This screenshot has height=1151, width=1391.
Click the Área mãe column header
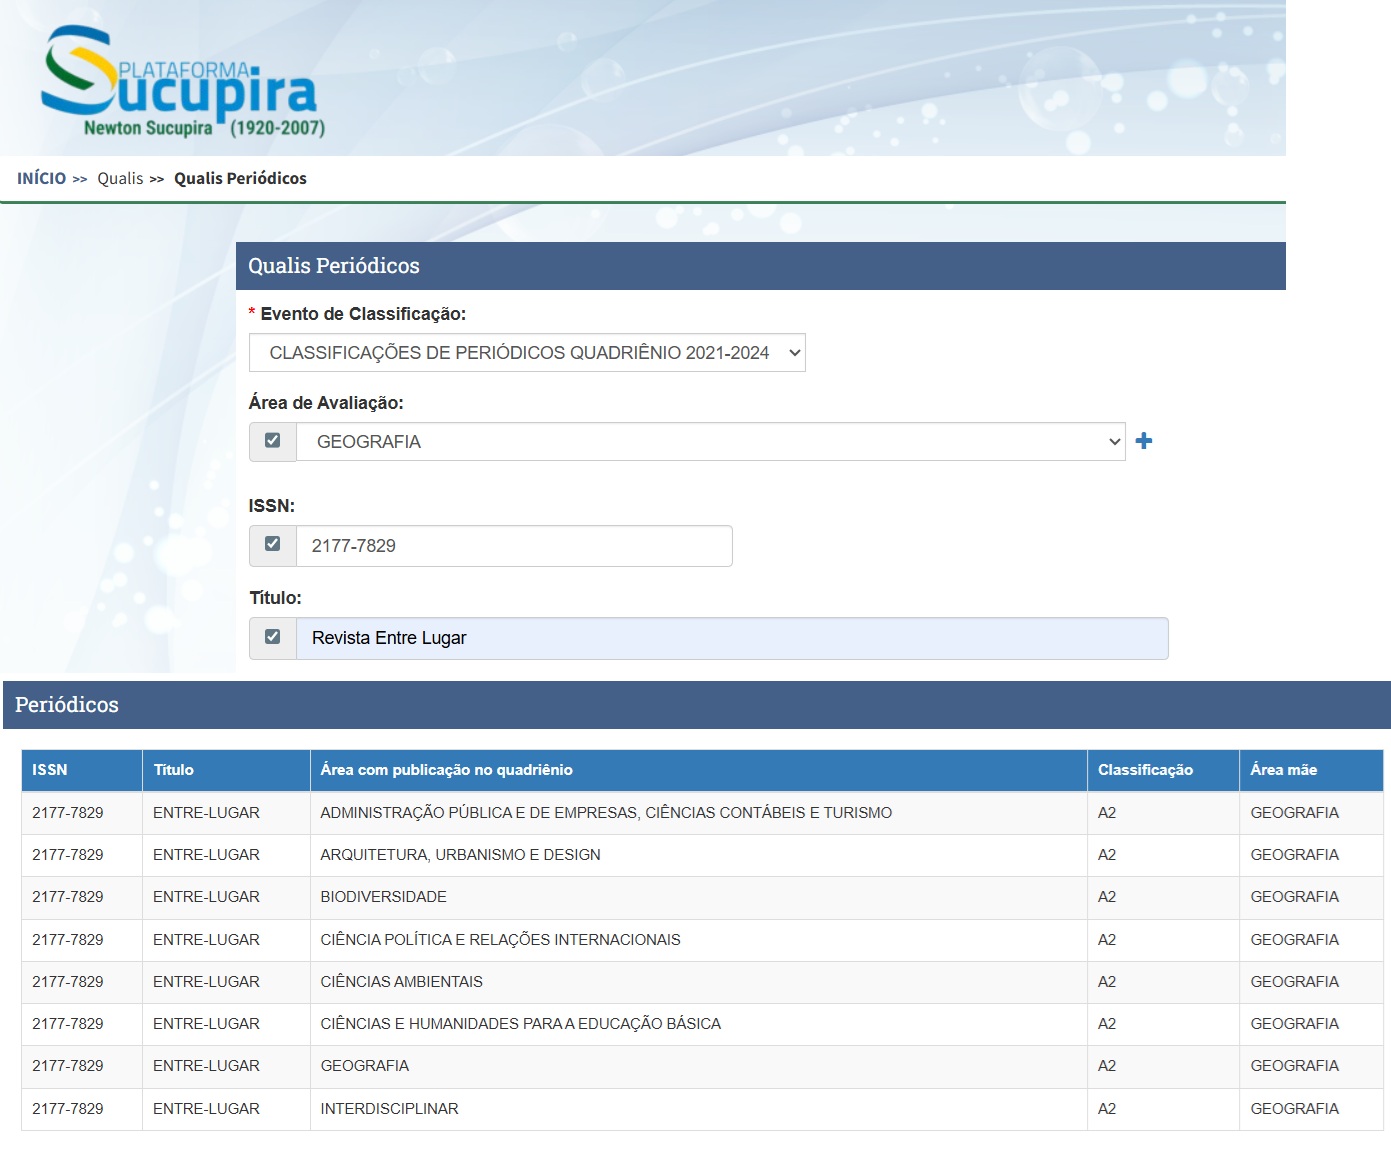(1283, 770)
